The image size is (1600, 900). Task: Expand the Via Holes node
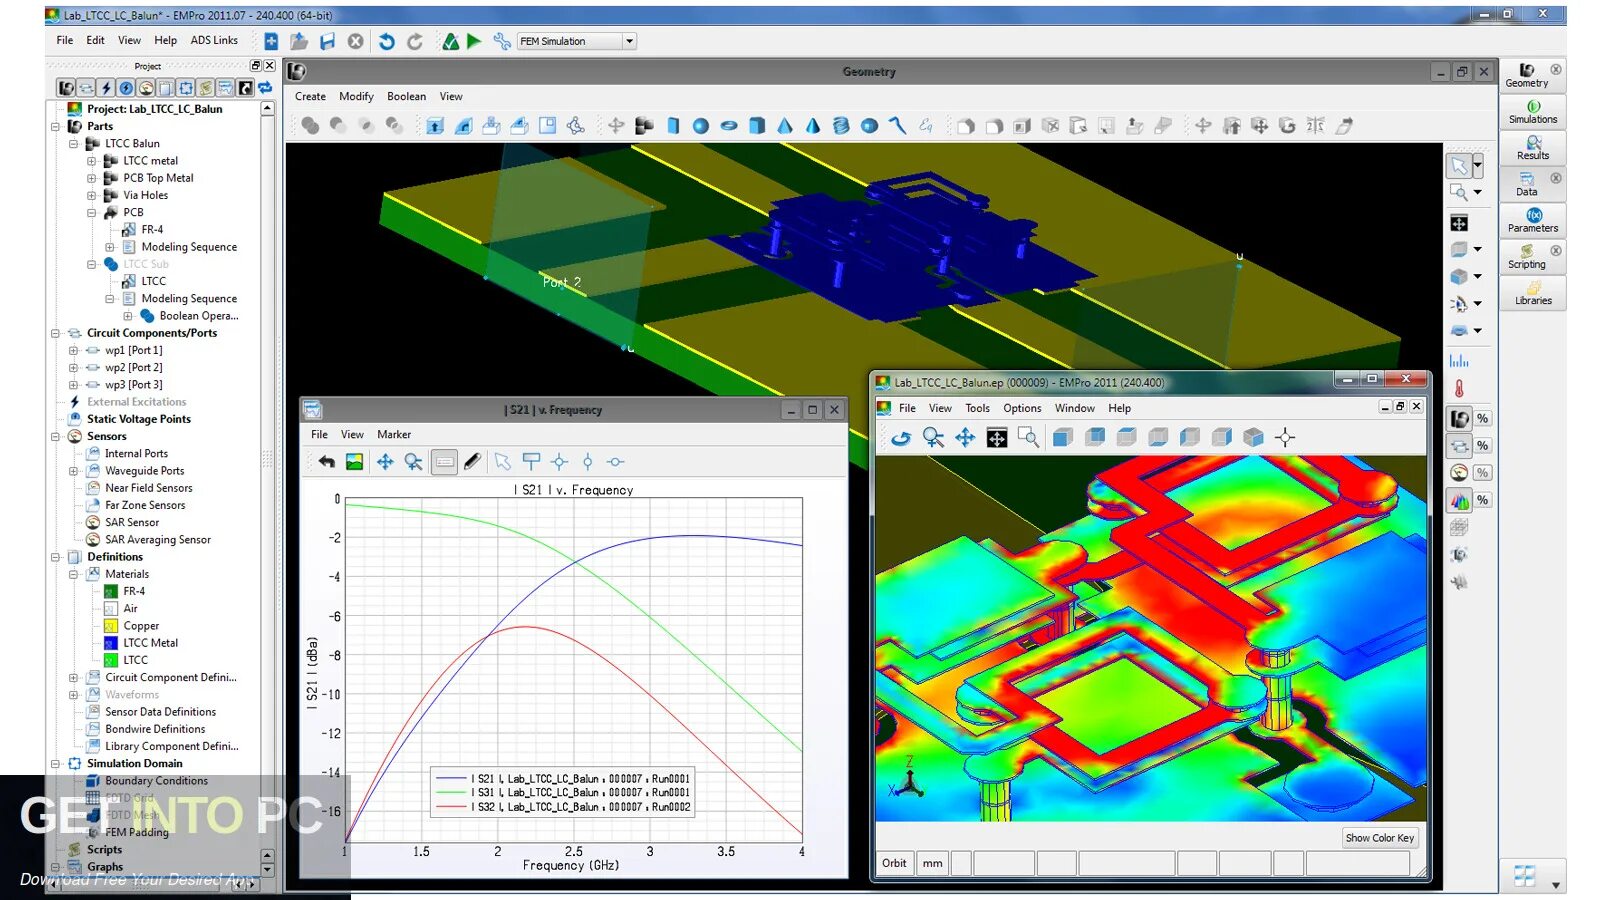pyautogui.click(x=92, y=196)
